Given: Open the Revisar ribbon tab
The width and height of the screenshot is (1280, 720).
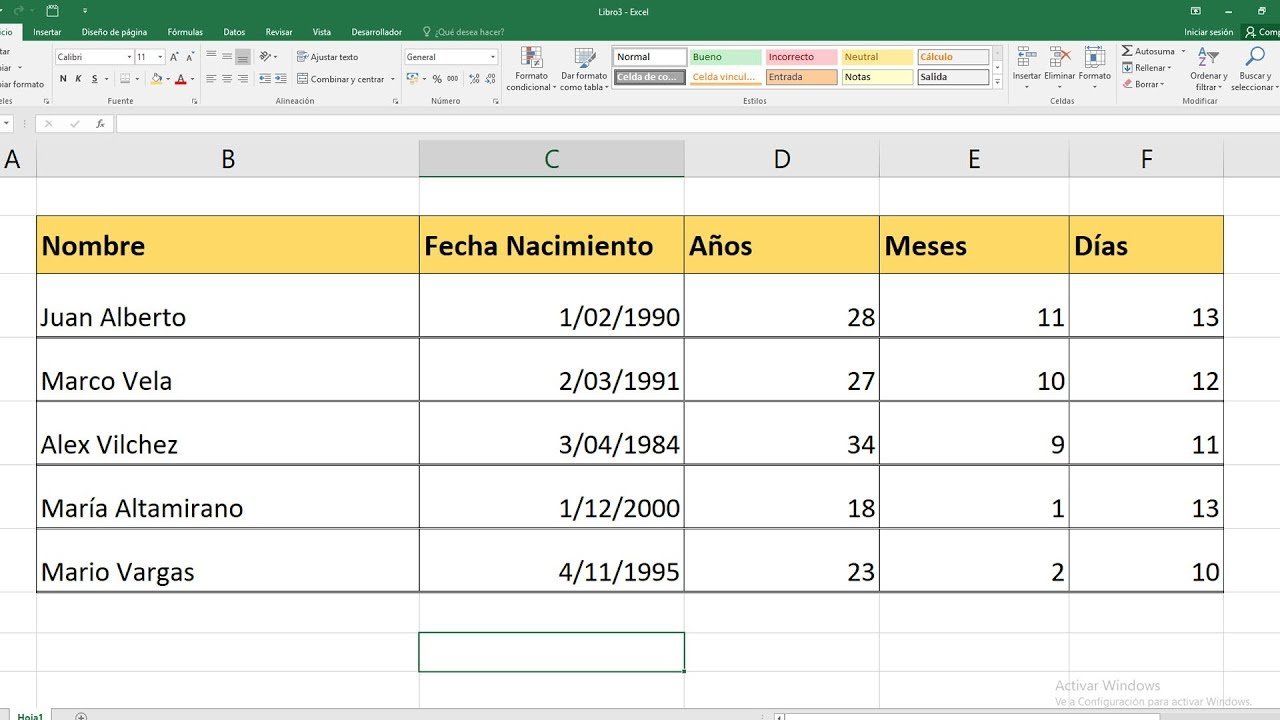Looking at the screenshot, I should 278,31.
